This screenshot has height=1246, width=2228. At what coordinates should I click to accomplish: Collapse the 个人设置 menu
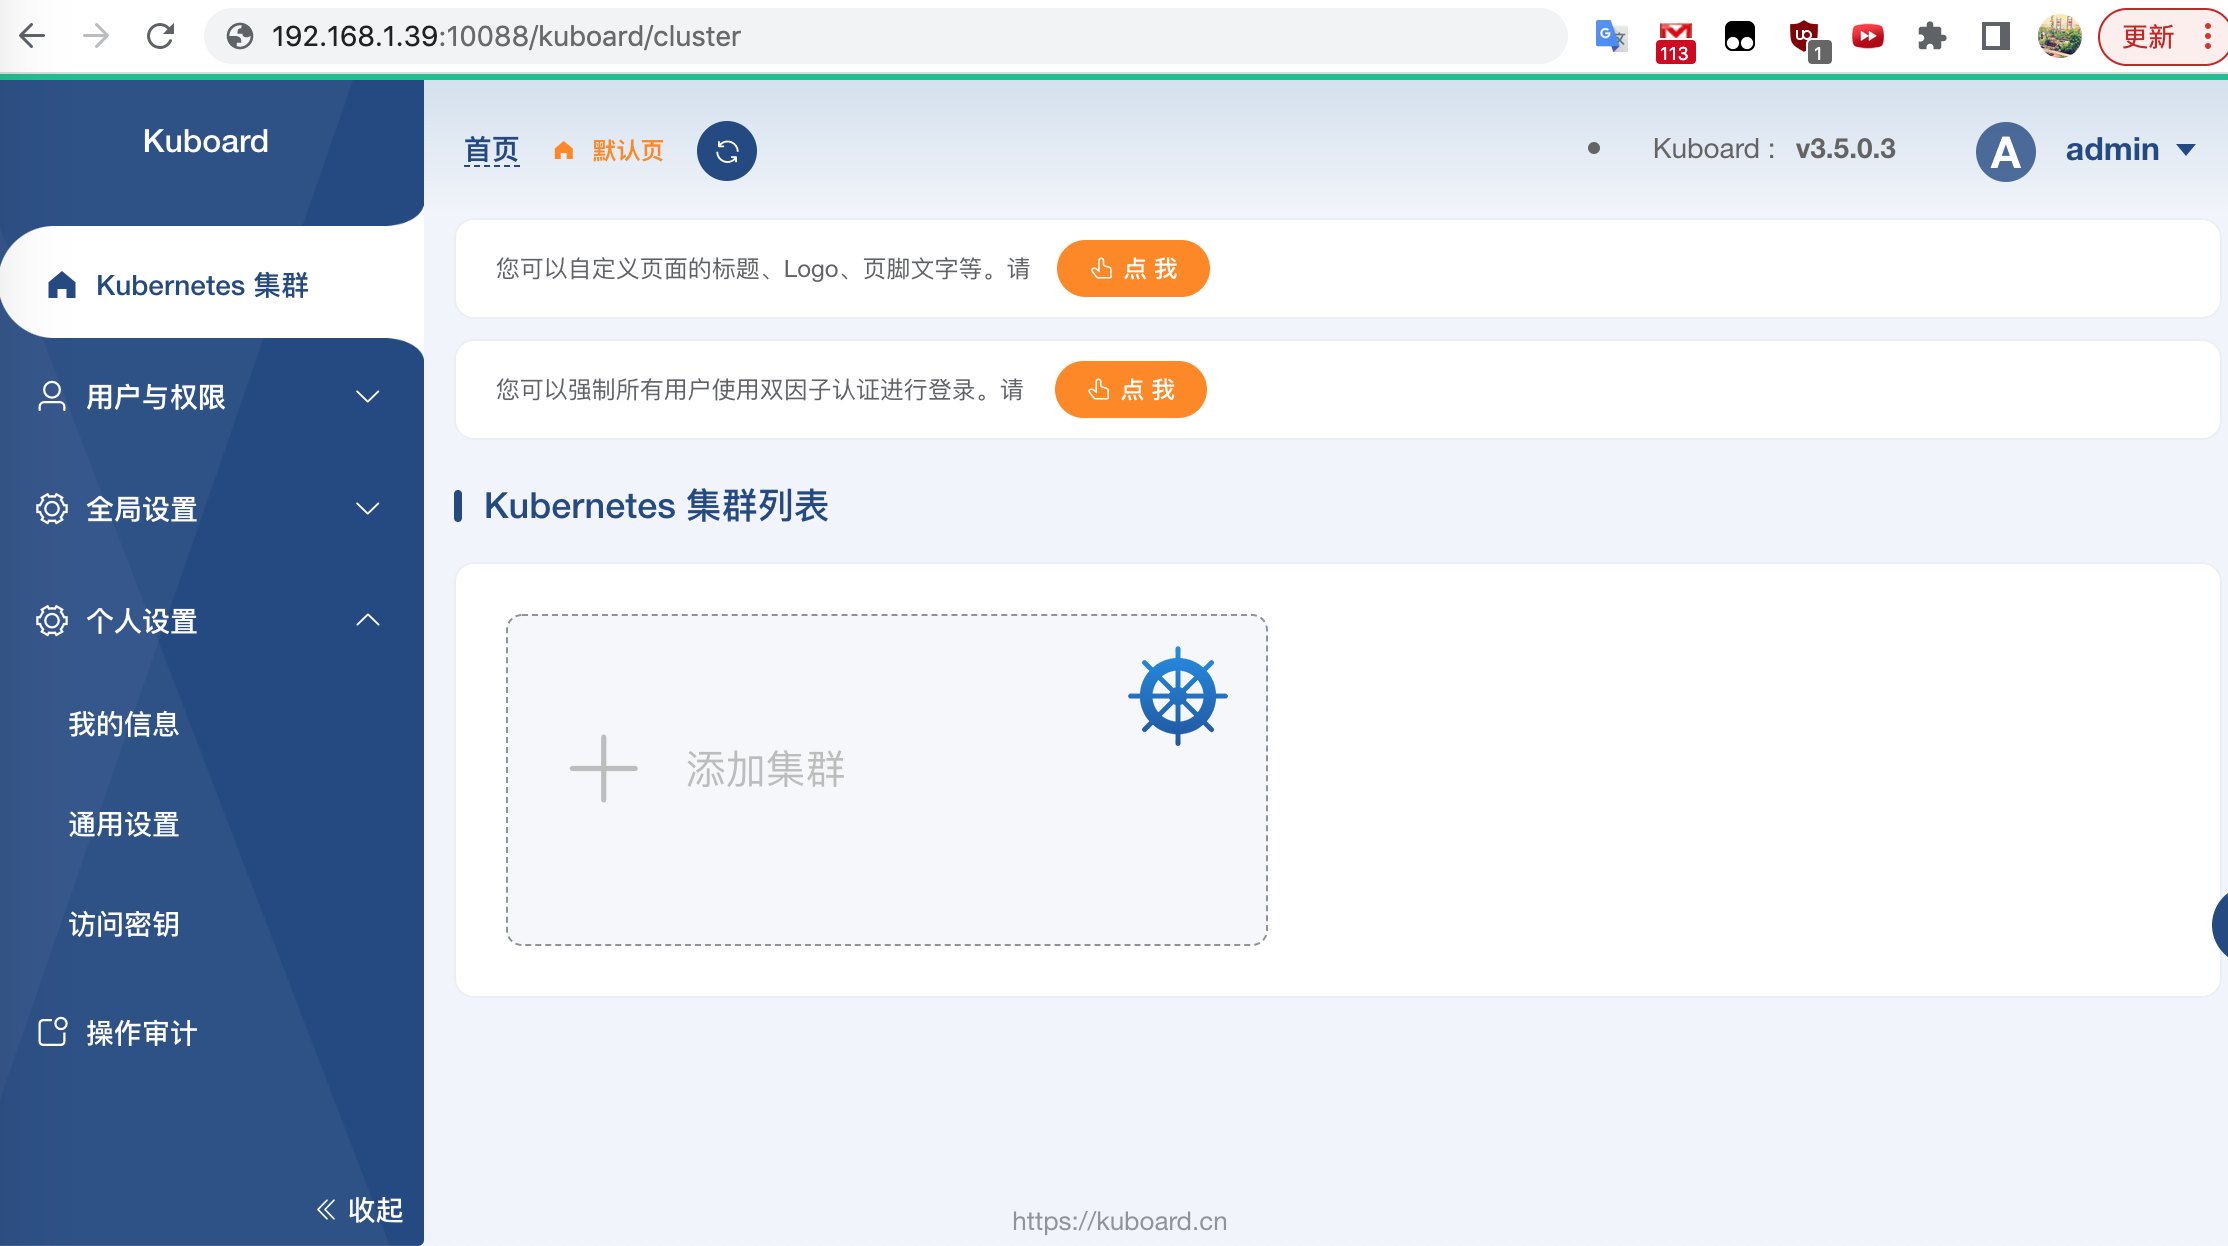[x=368, y=620]
